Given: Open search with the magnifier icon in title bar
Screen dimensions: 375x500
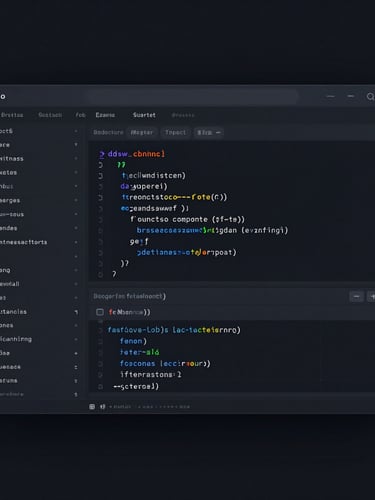Looking at the screenshot, I should pyautogui.click(x=370, y=97).
